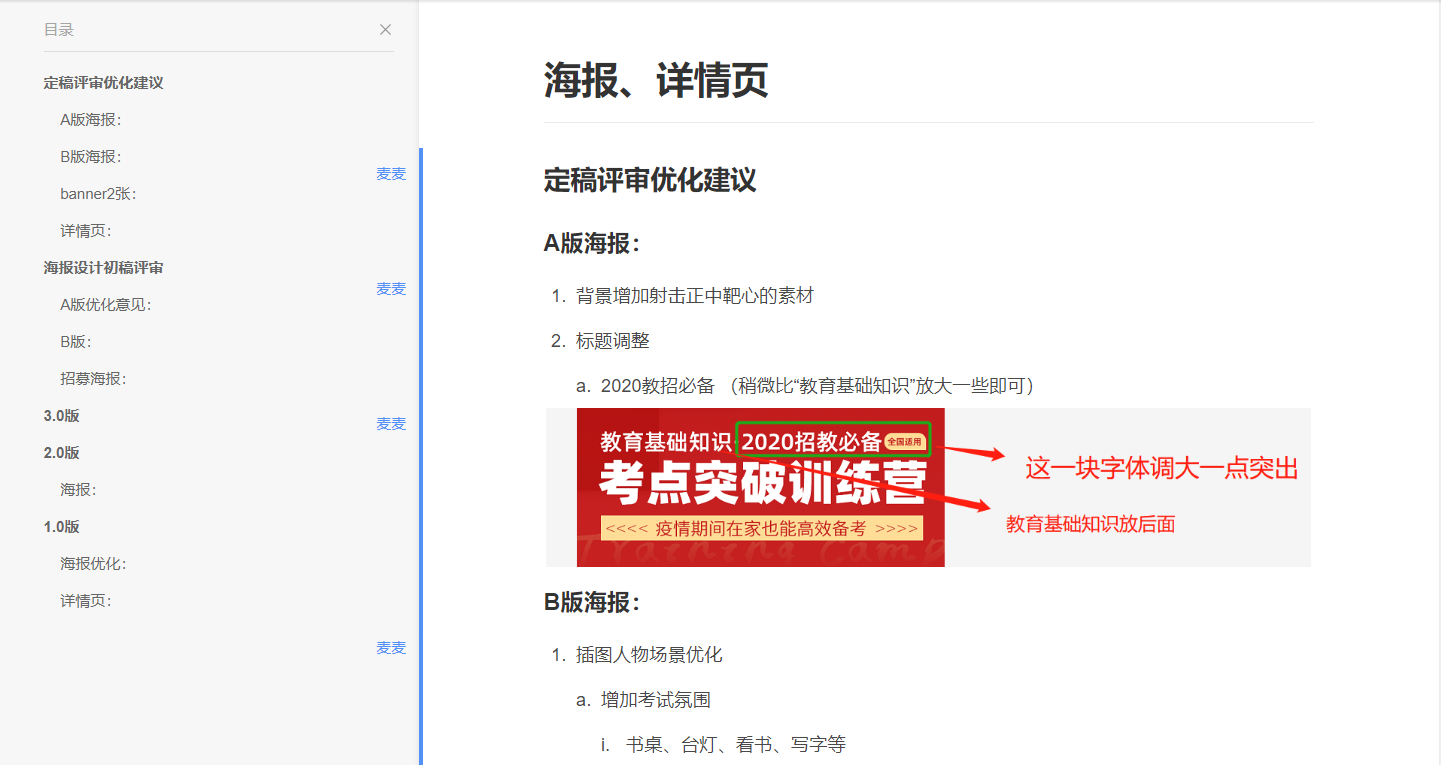The image size is (1441, 765).
Task: Close the 目录 outline panel
Action: [385, 30]
